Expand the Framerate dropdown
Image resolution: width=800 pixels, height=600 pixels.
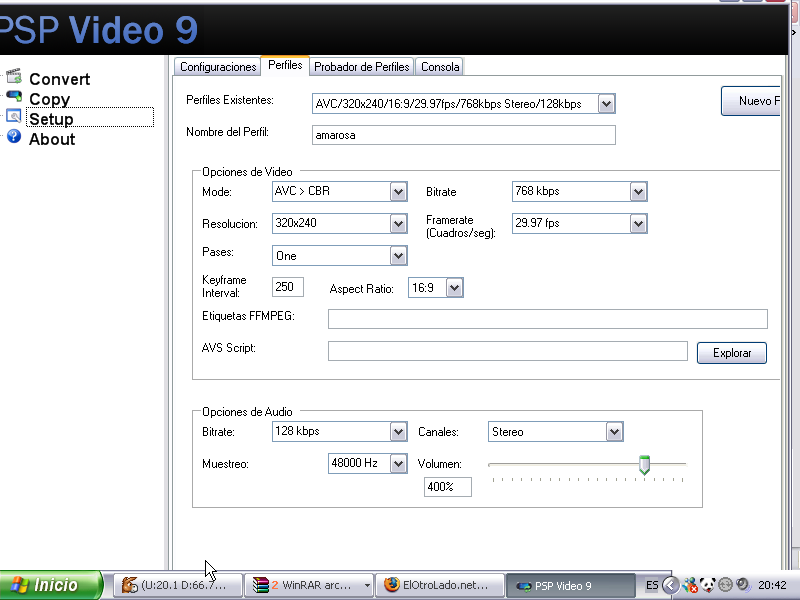(x=638, y=224)
